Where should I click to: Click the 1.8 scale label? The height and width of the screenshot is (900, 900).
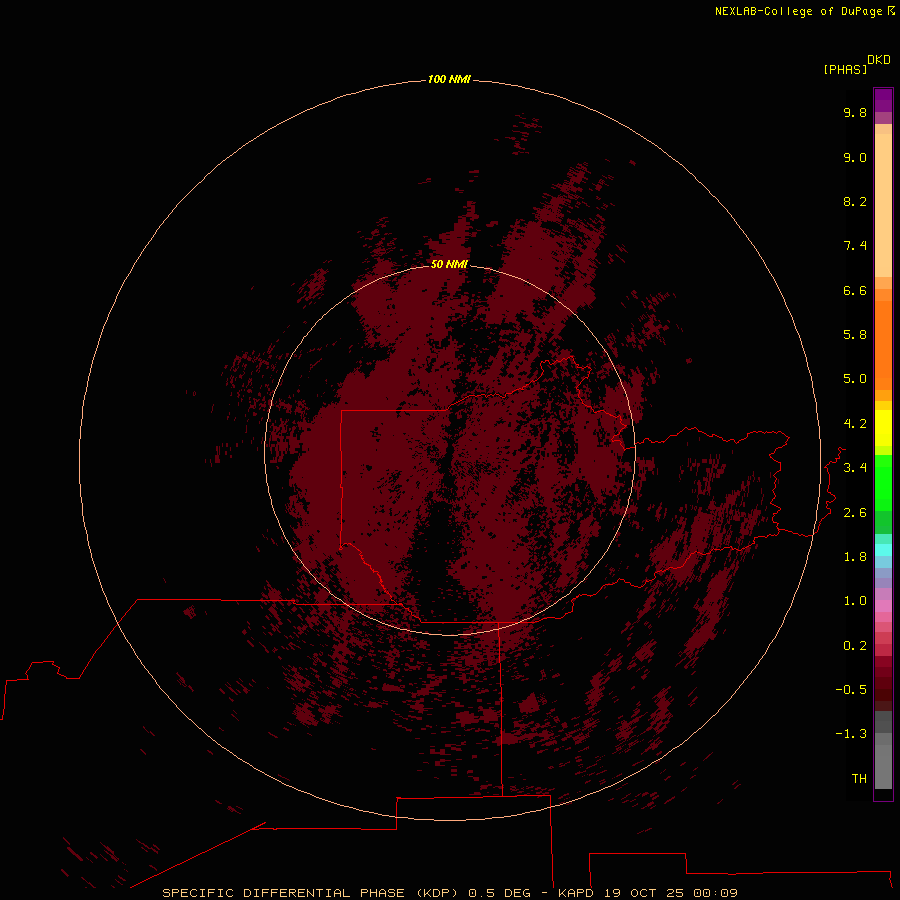(855, 557)
